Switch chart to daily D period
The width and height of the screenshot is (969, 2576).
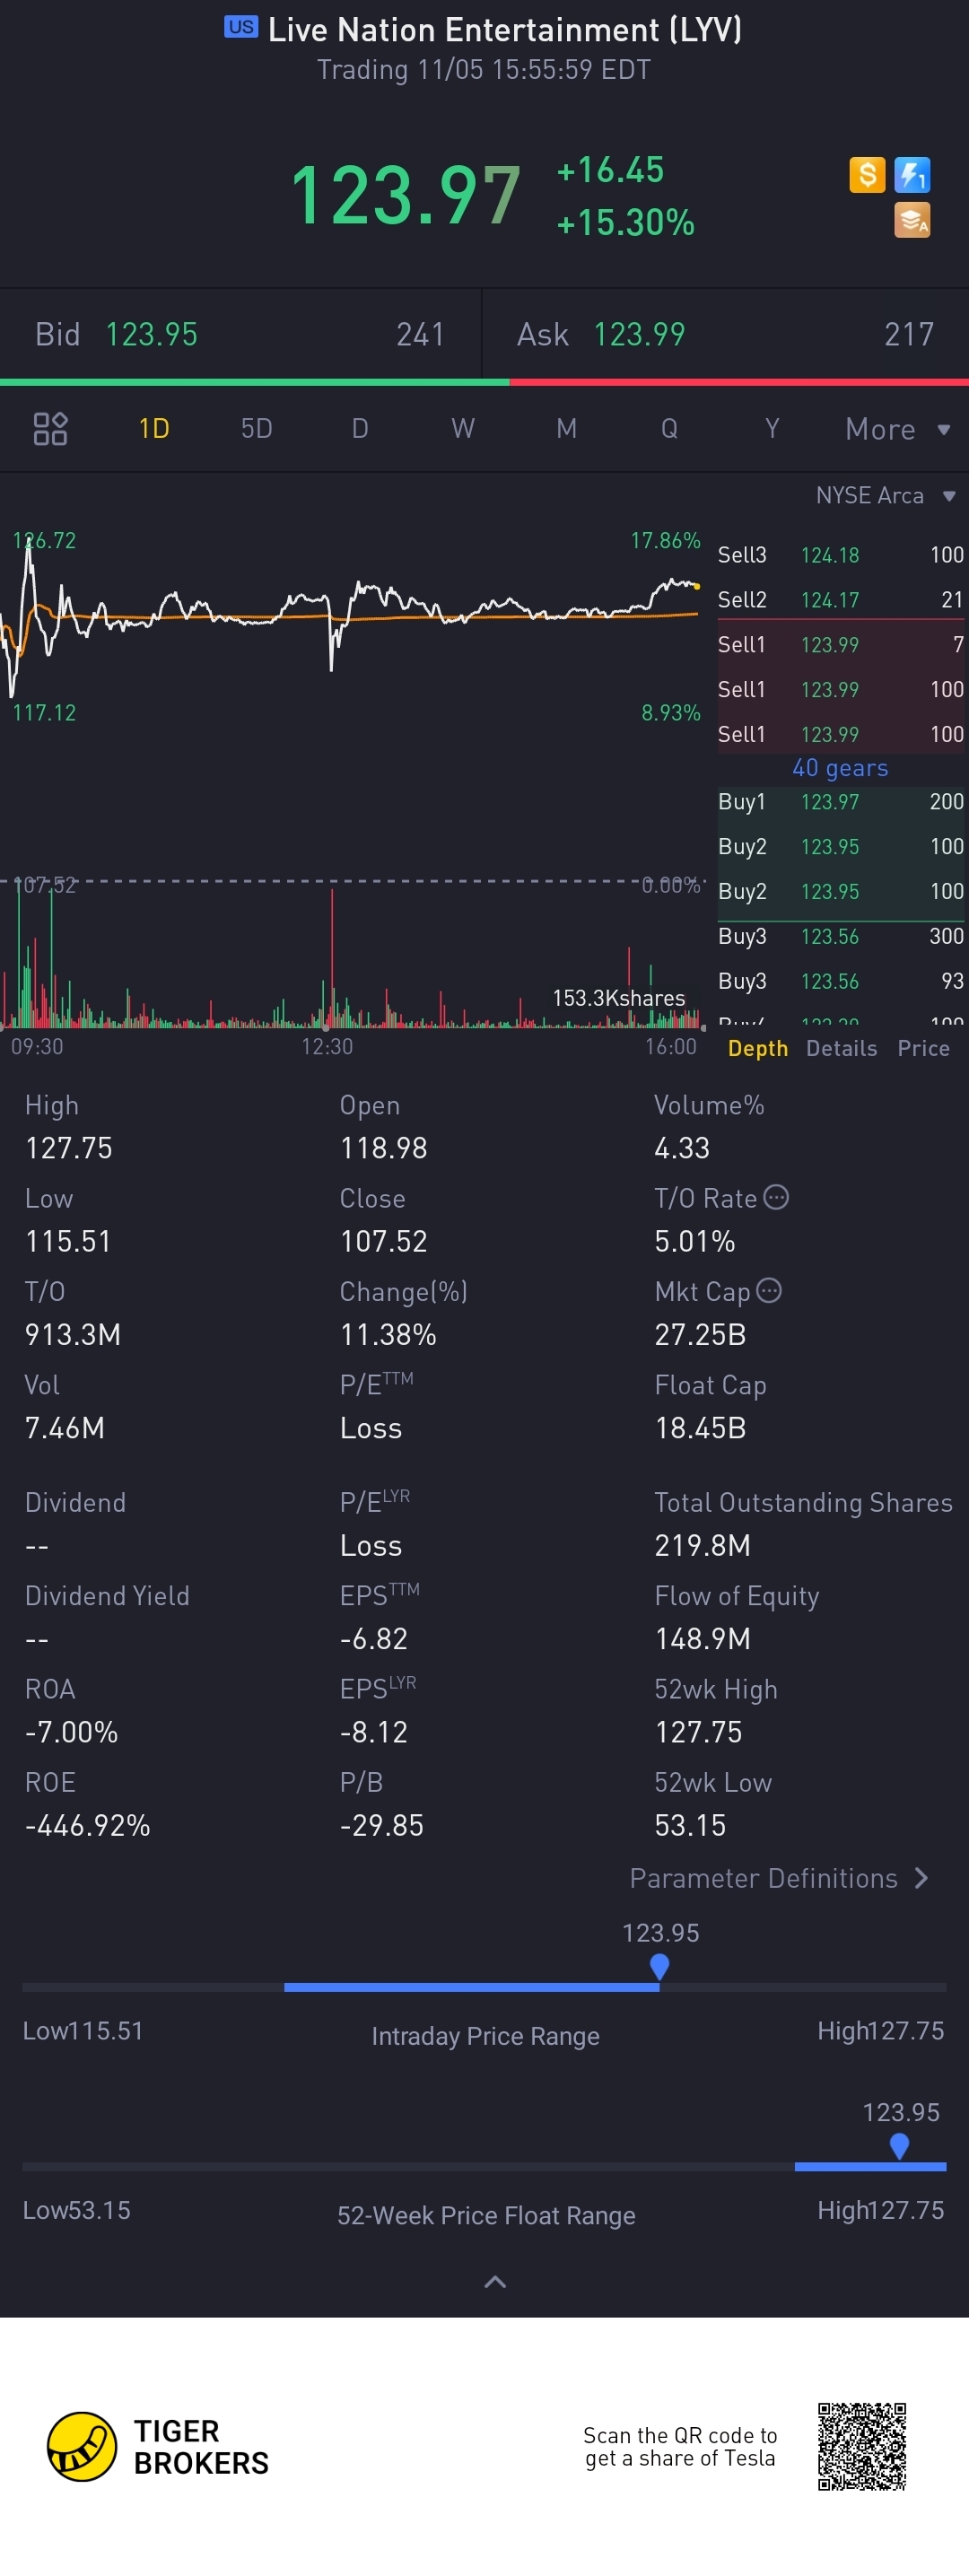coord(360,429)
